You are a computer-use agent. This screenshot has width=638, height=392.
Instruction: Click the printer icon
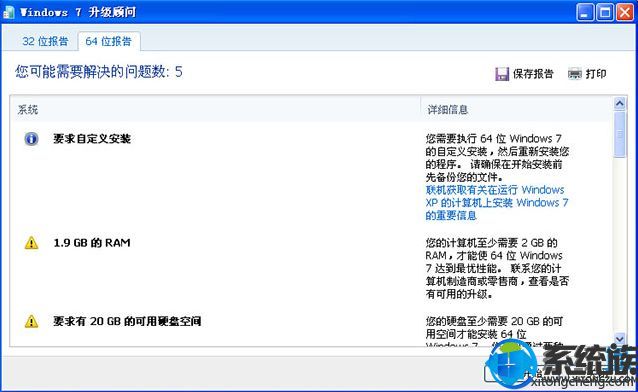(575, 74)
